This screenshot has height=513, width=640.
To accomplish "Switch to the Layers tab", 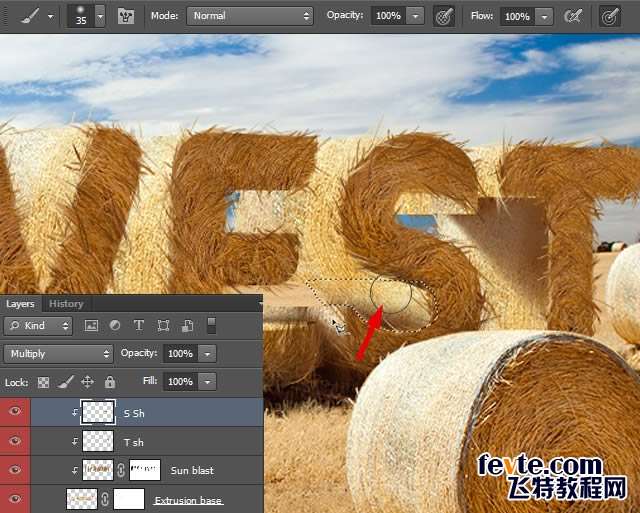I will click(x=20, y=304).
